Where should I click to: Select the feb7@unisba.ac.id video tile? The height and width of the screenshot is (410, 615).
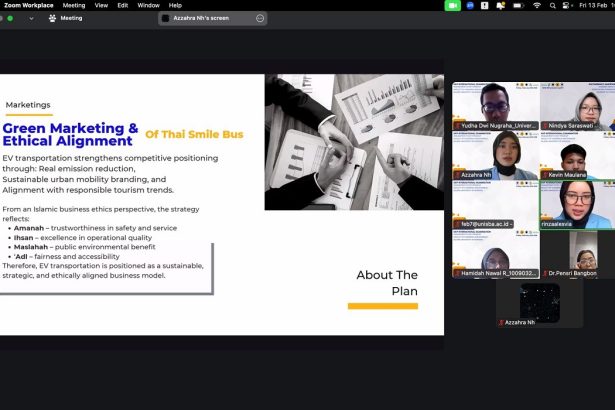click(496, 205)
